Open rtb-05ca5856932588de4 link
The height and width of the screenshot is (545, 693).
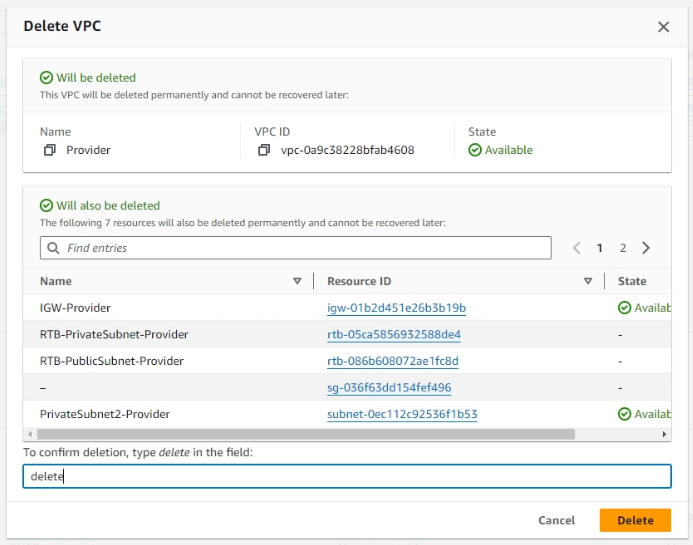pyautogui.click(x=393, y=334)
